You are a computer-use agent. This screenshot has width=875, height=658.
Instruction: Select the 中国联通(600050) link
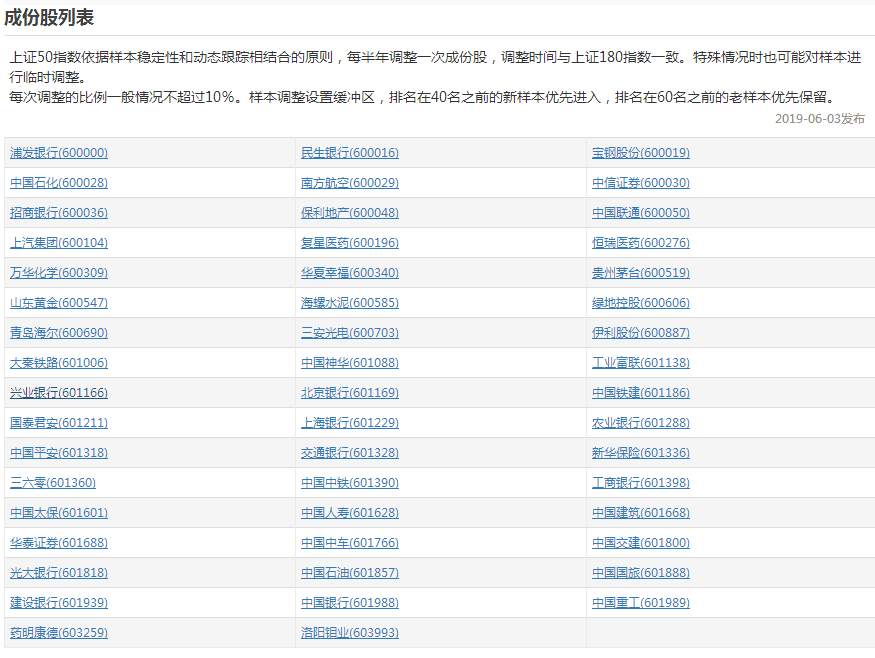click(x=641, y=213)
